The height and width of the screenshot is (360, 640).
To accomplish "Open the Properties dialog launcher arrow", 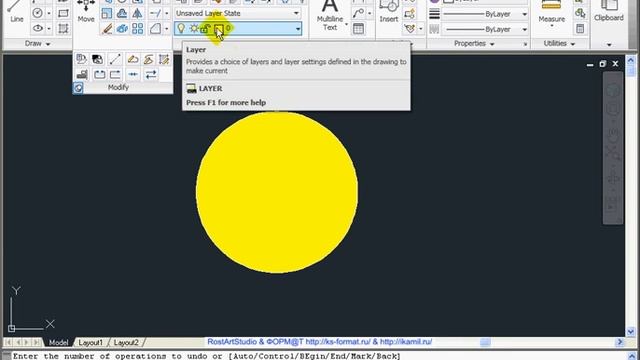I will (x=525, y=44).
